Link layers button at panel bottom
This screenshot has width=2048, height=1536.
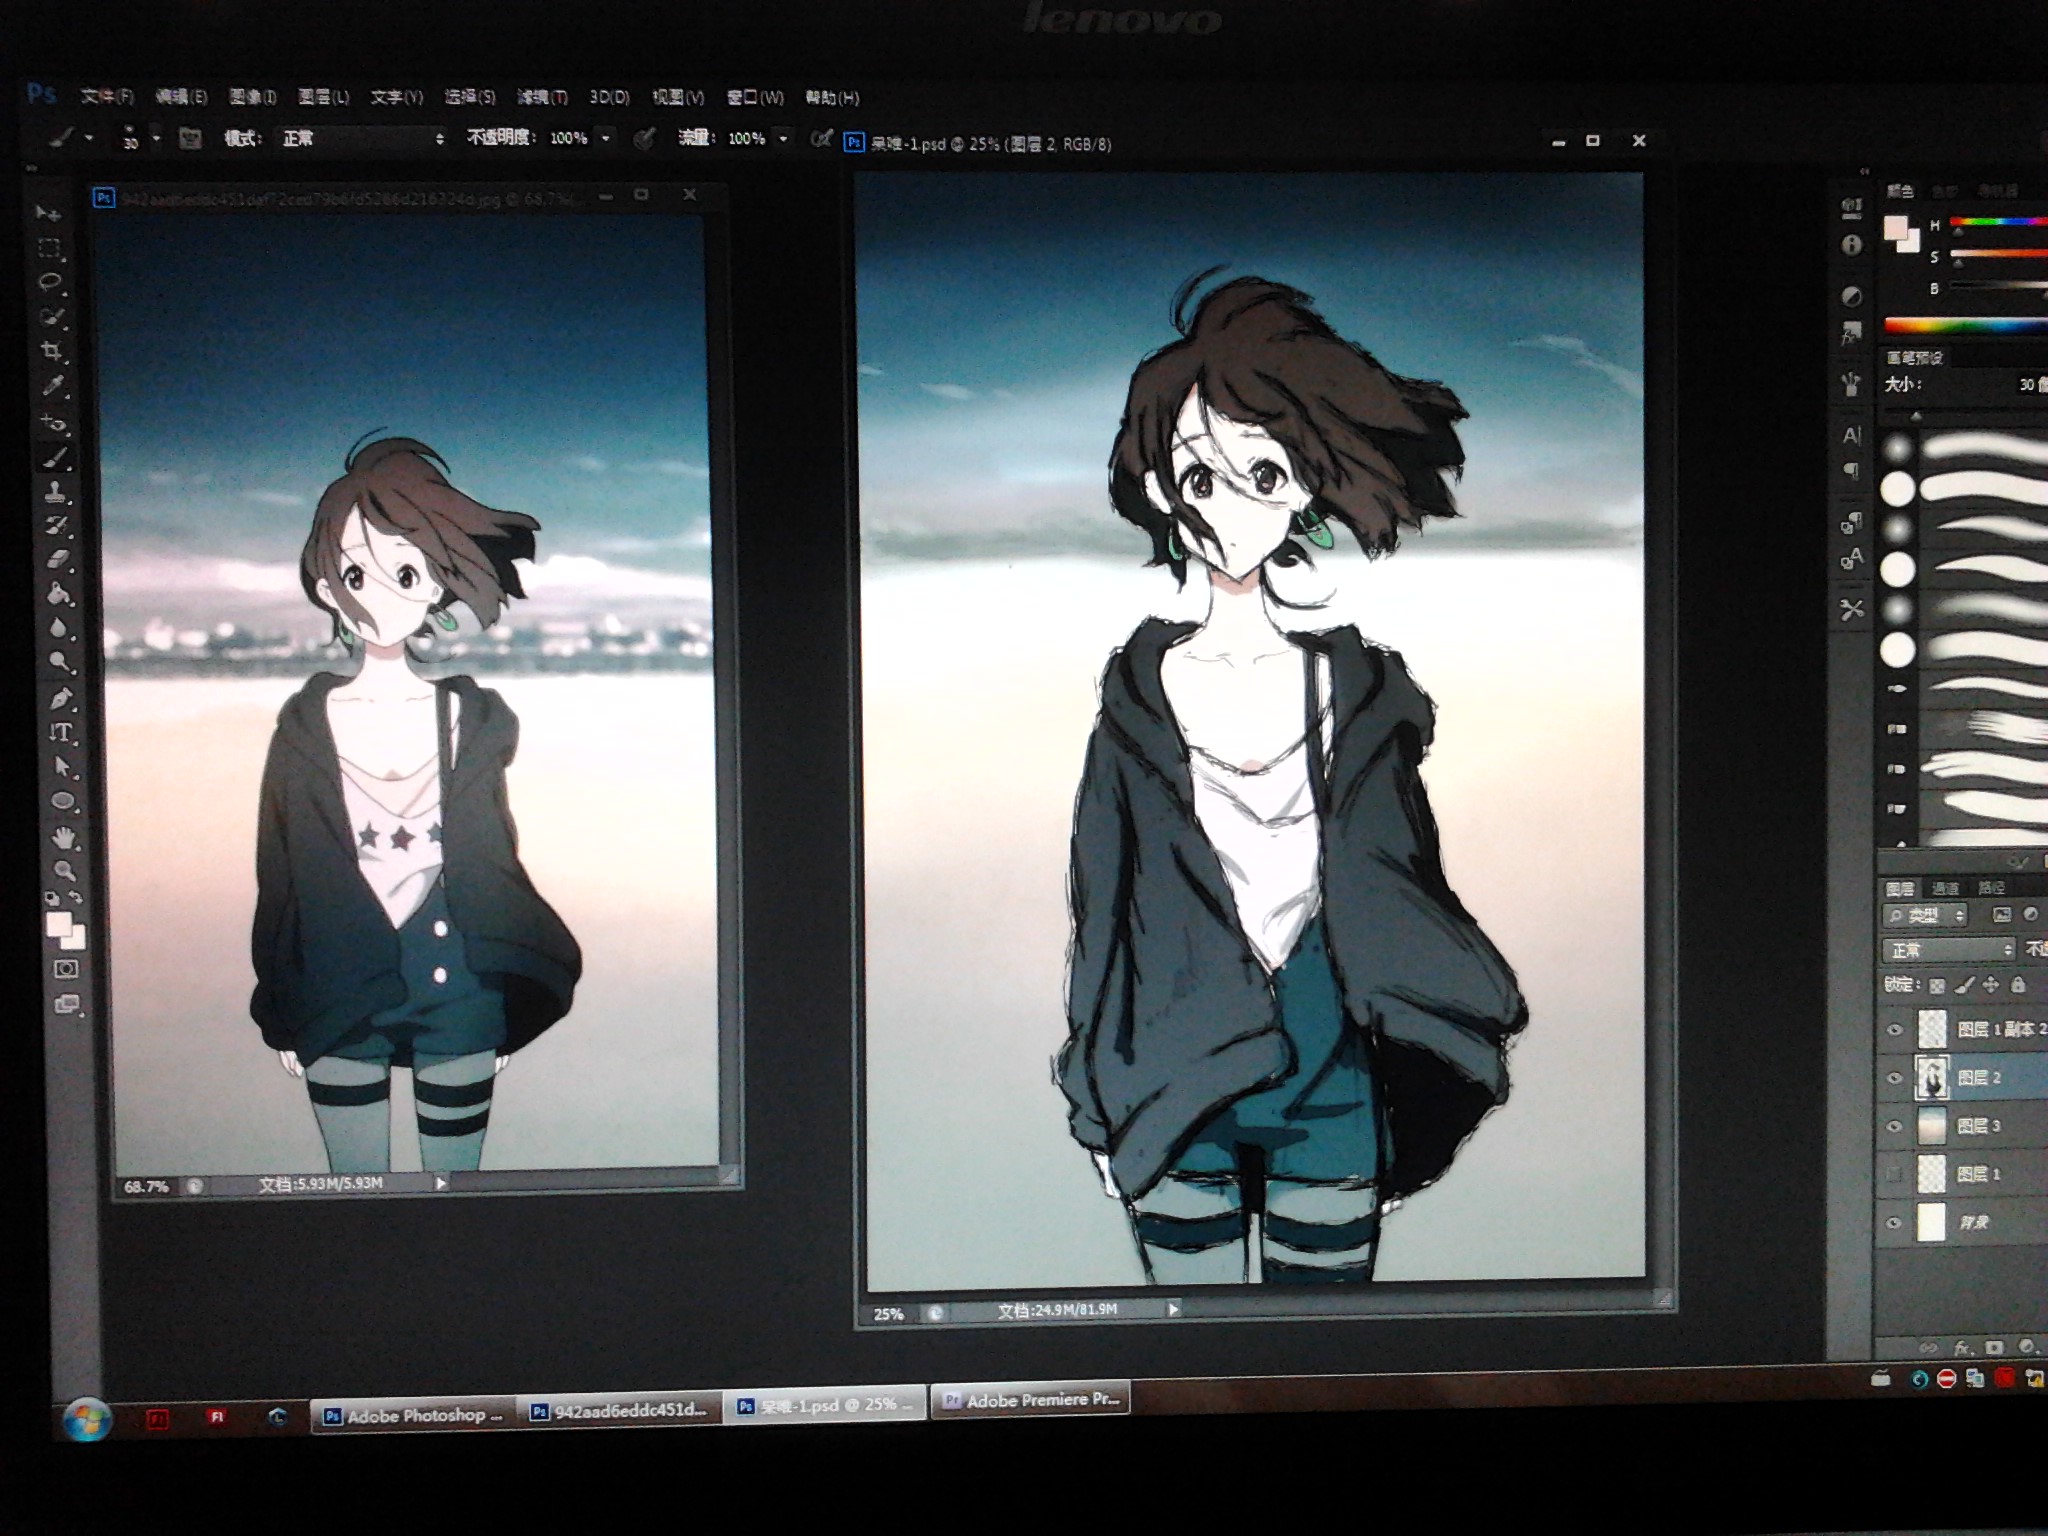(1928, 1348)
